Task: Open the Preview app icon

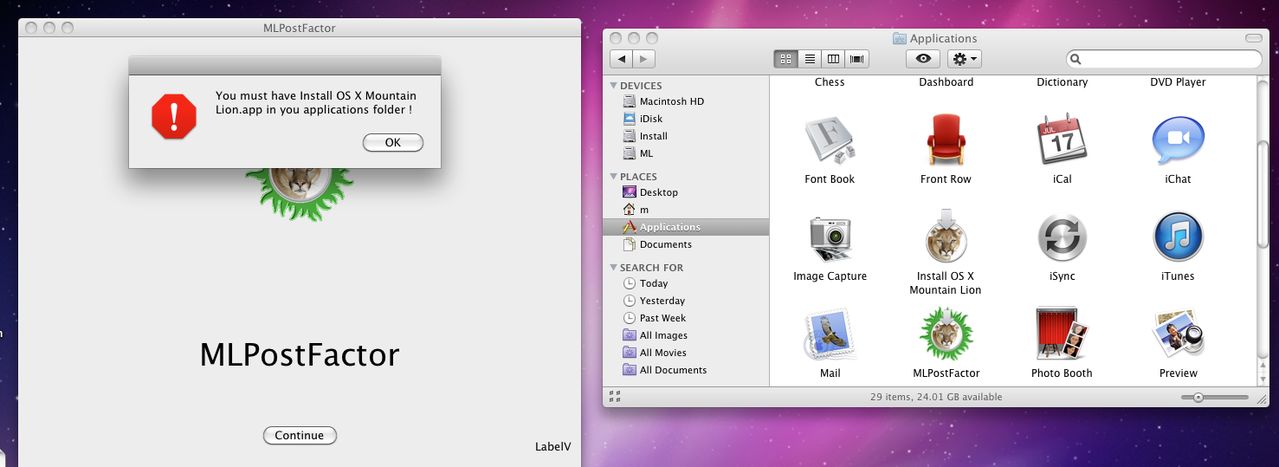Action: pos(1178,335)
